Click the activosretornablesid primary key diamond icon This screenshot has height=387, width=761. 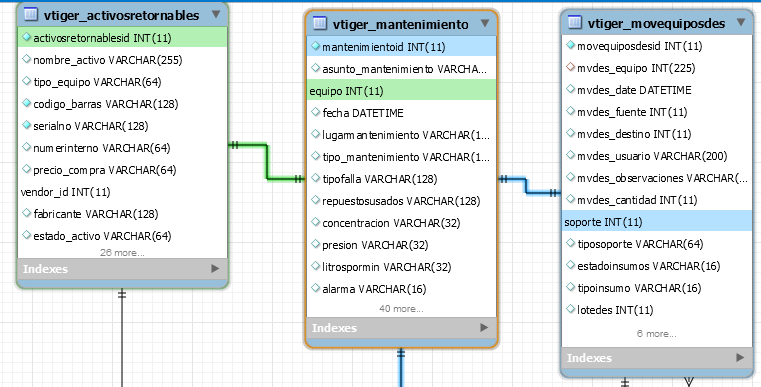click(x=27, y=37)
